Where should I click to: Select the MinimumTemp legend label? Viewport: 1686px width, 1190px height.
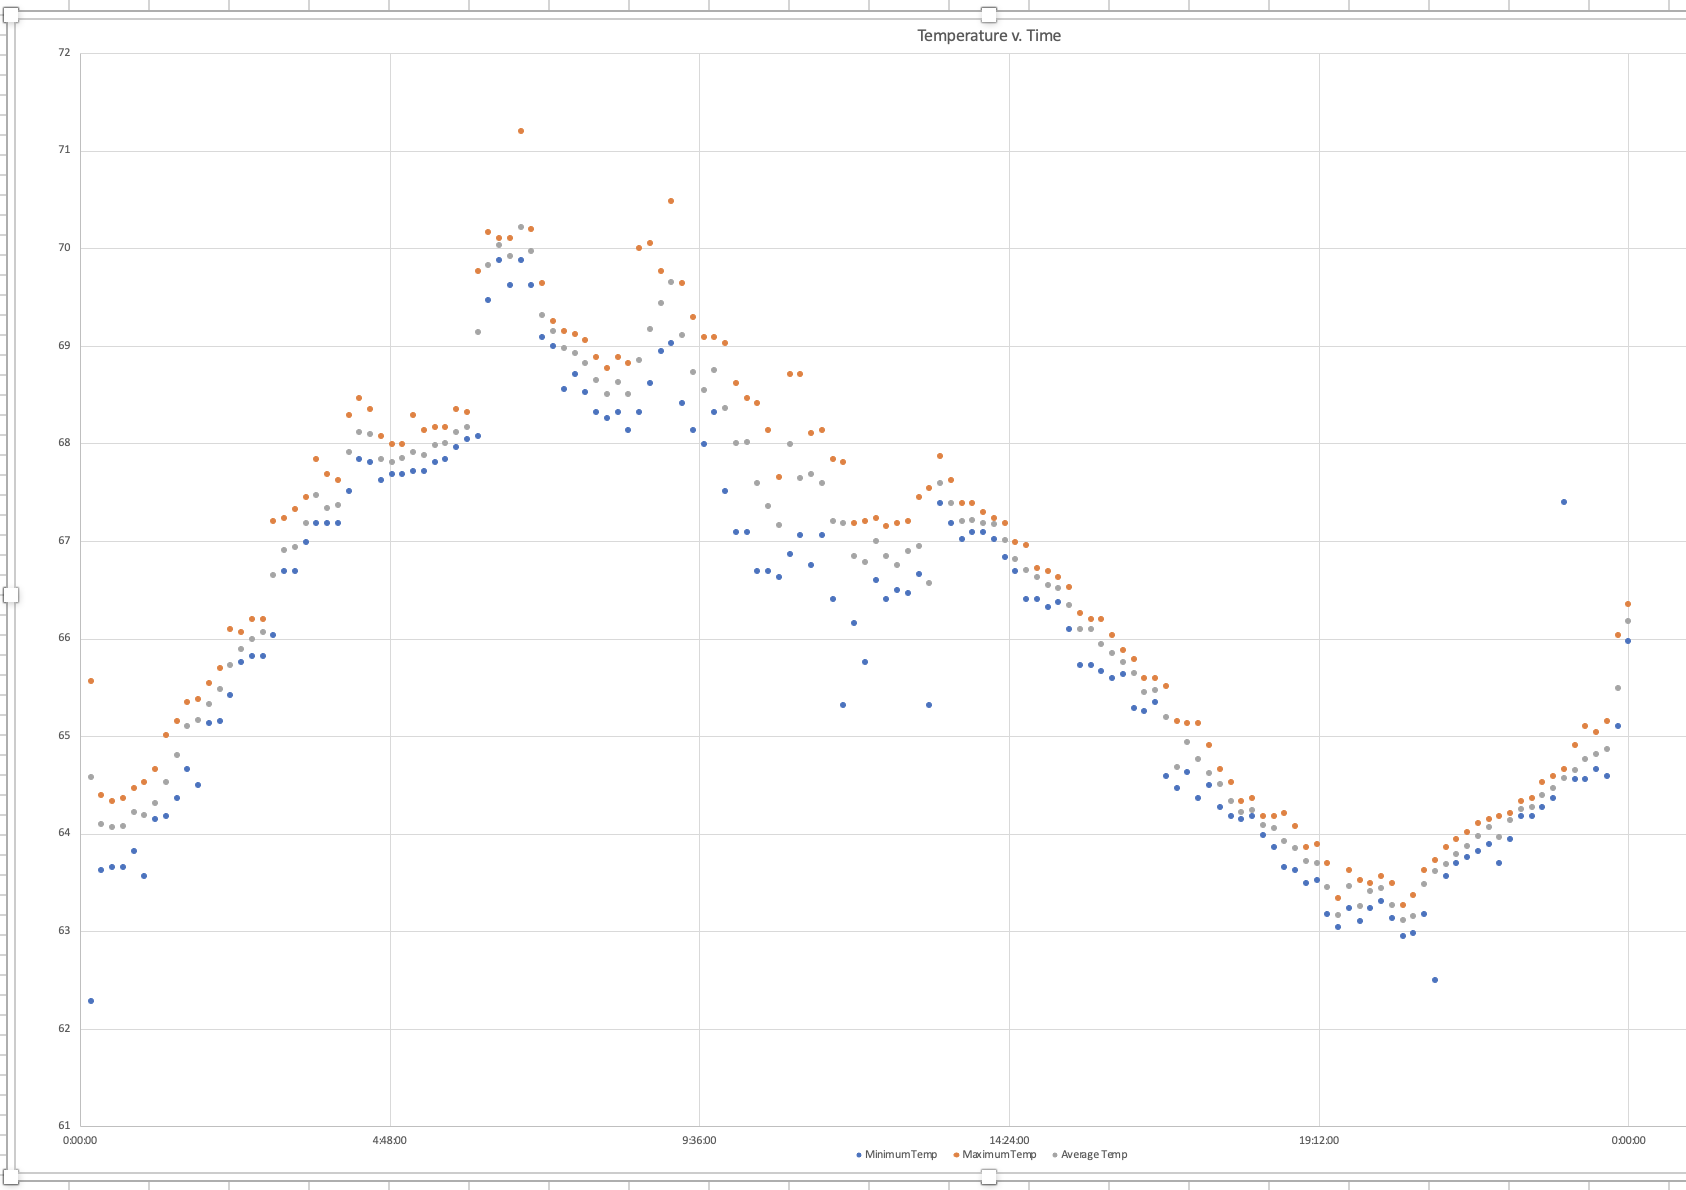pos(900,1155)
